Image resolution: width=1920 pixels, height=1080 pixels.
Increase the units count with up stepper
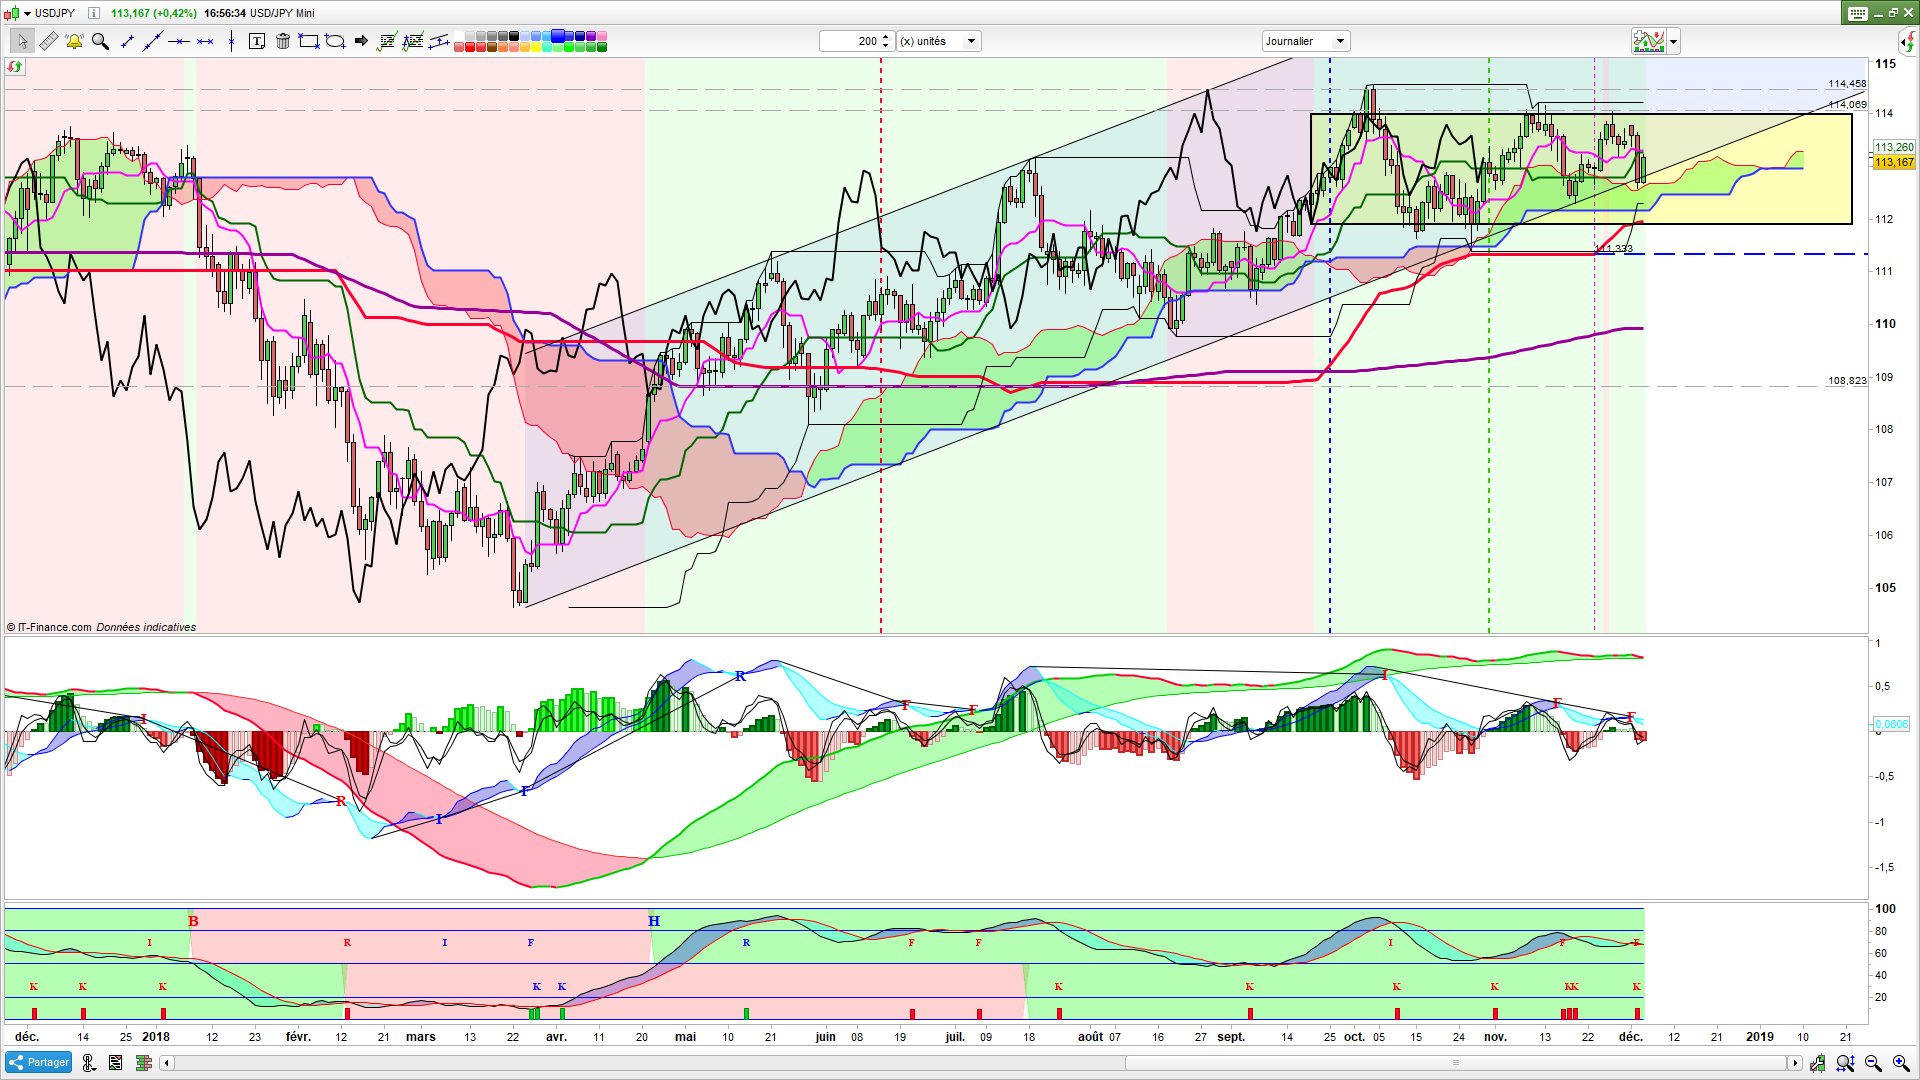point(887,37)
